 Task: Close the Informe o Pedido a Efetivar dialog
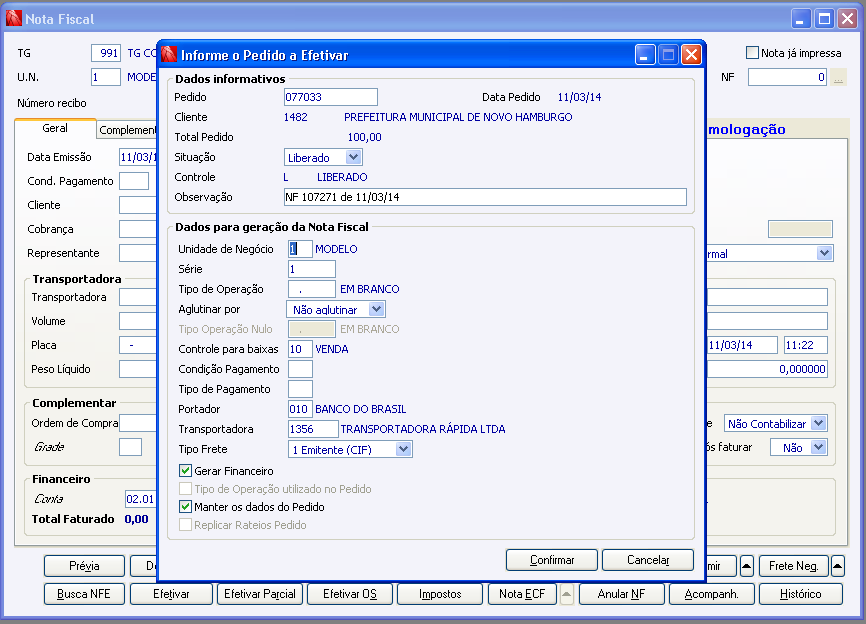point(691,55)
